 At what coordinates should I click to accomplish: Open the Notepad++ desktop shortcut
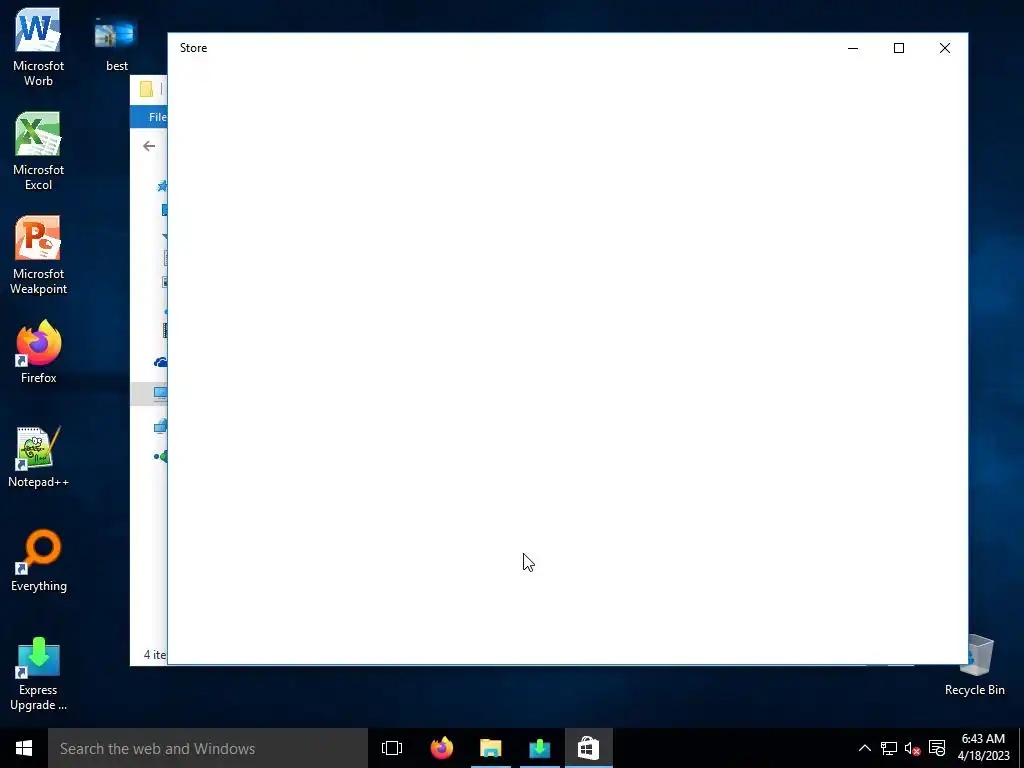pyautogui.click(x=38, y=456)
